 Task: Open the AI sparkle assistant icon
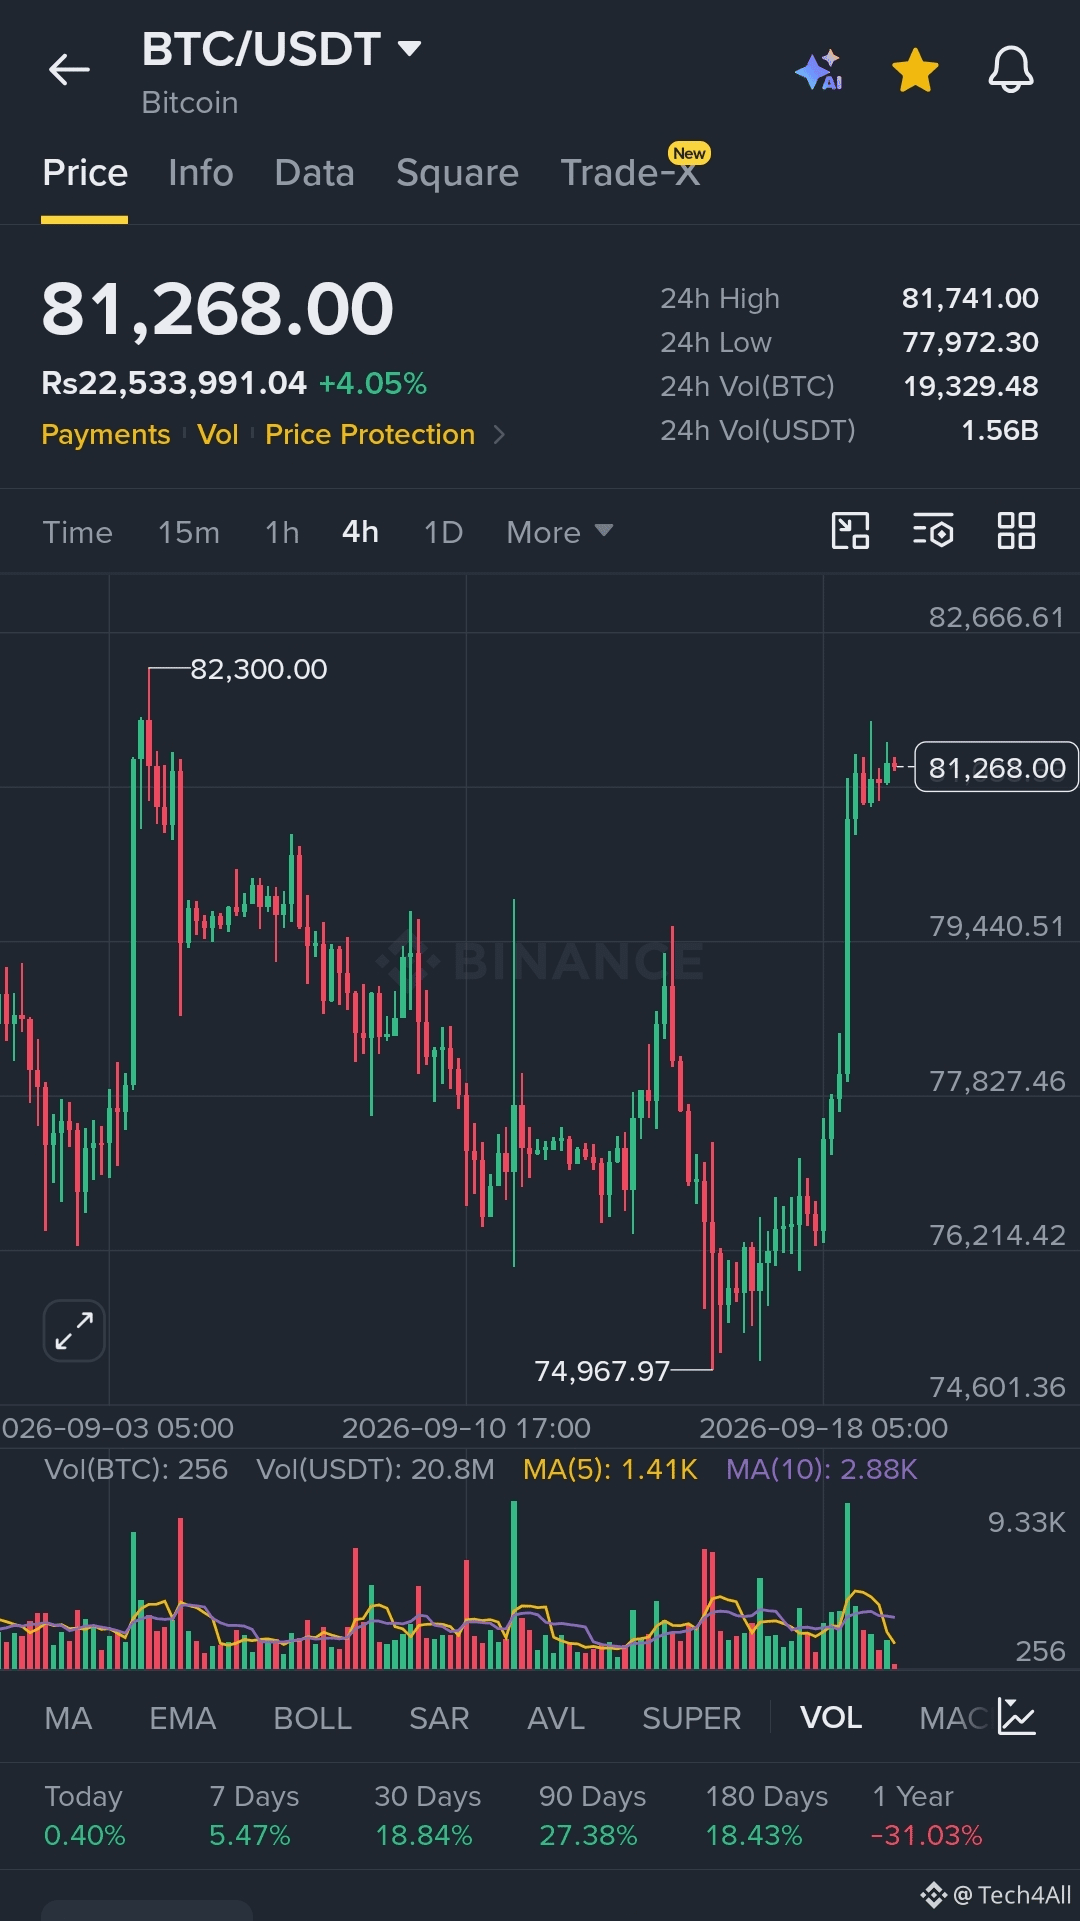tap(819, 71)
